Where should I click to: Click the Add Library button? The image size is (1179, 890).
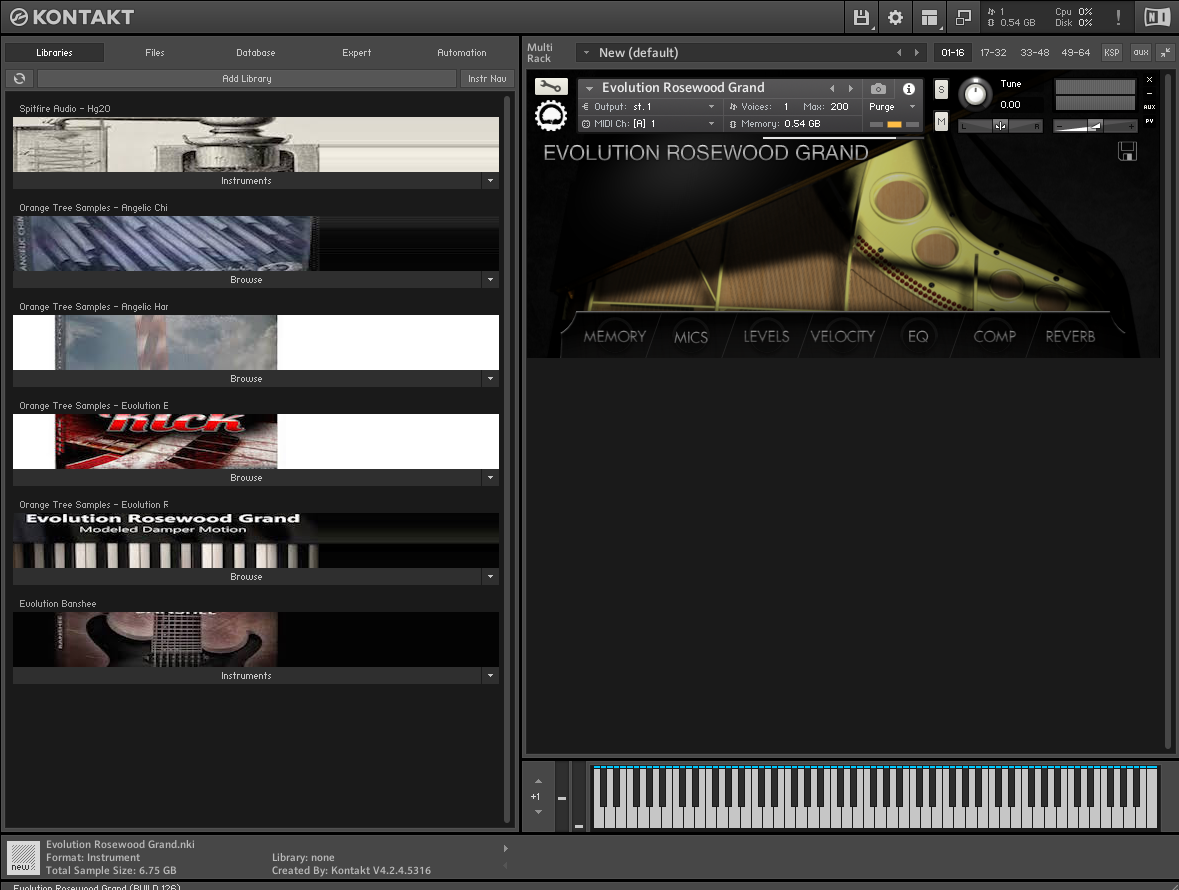pos(247,78)
